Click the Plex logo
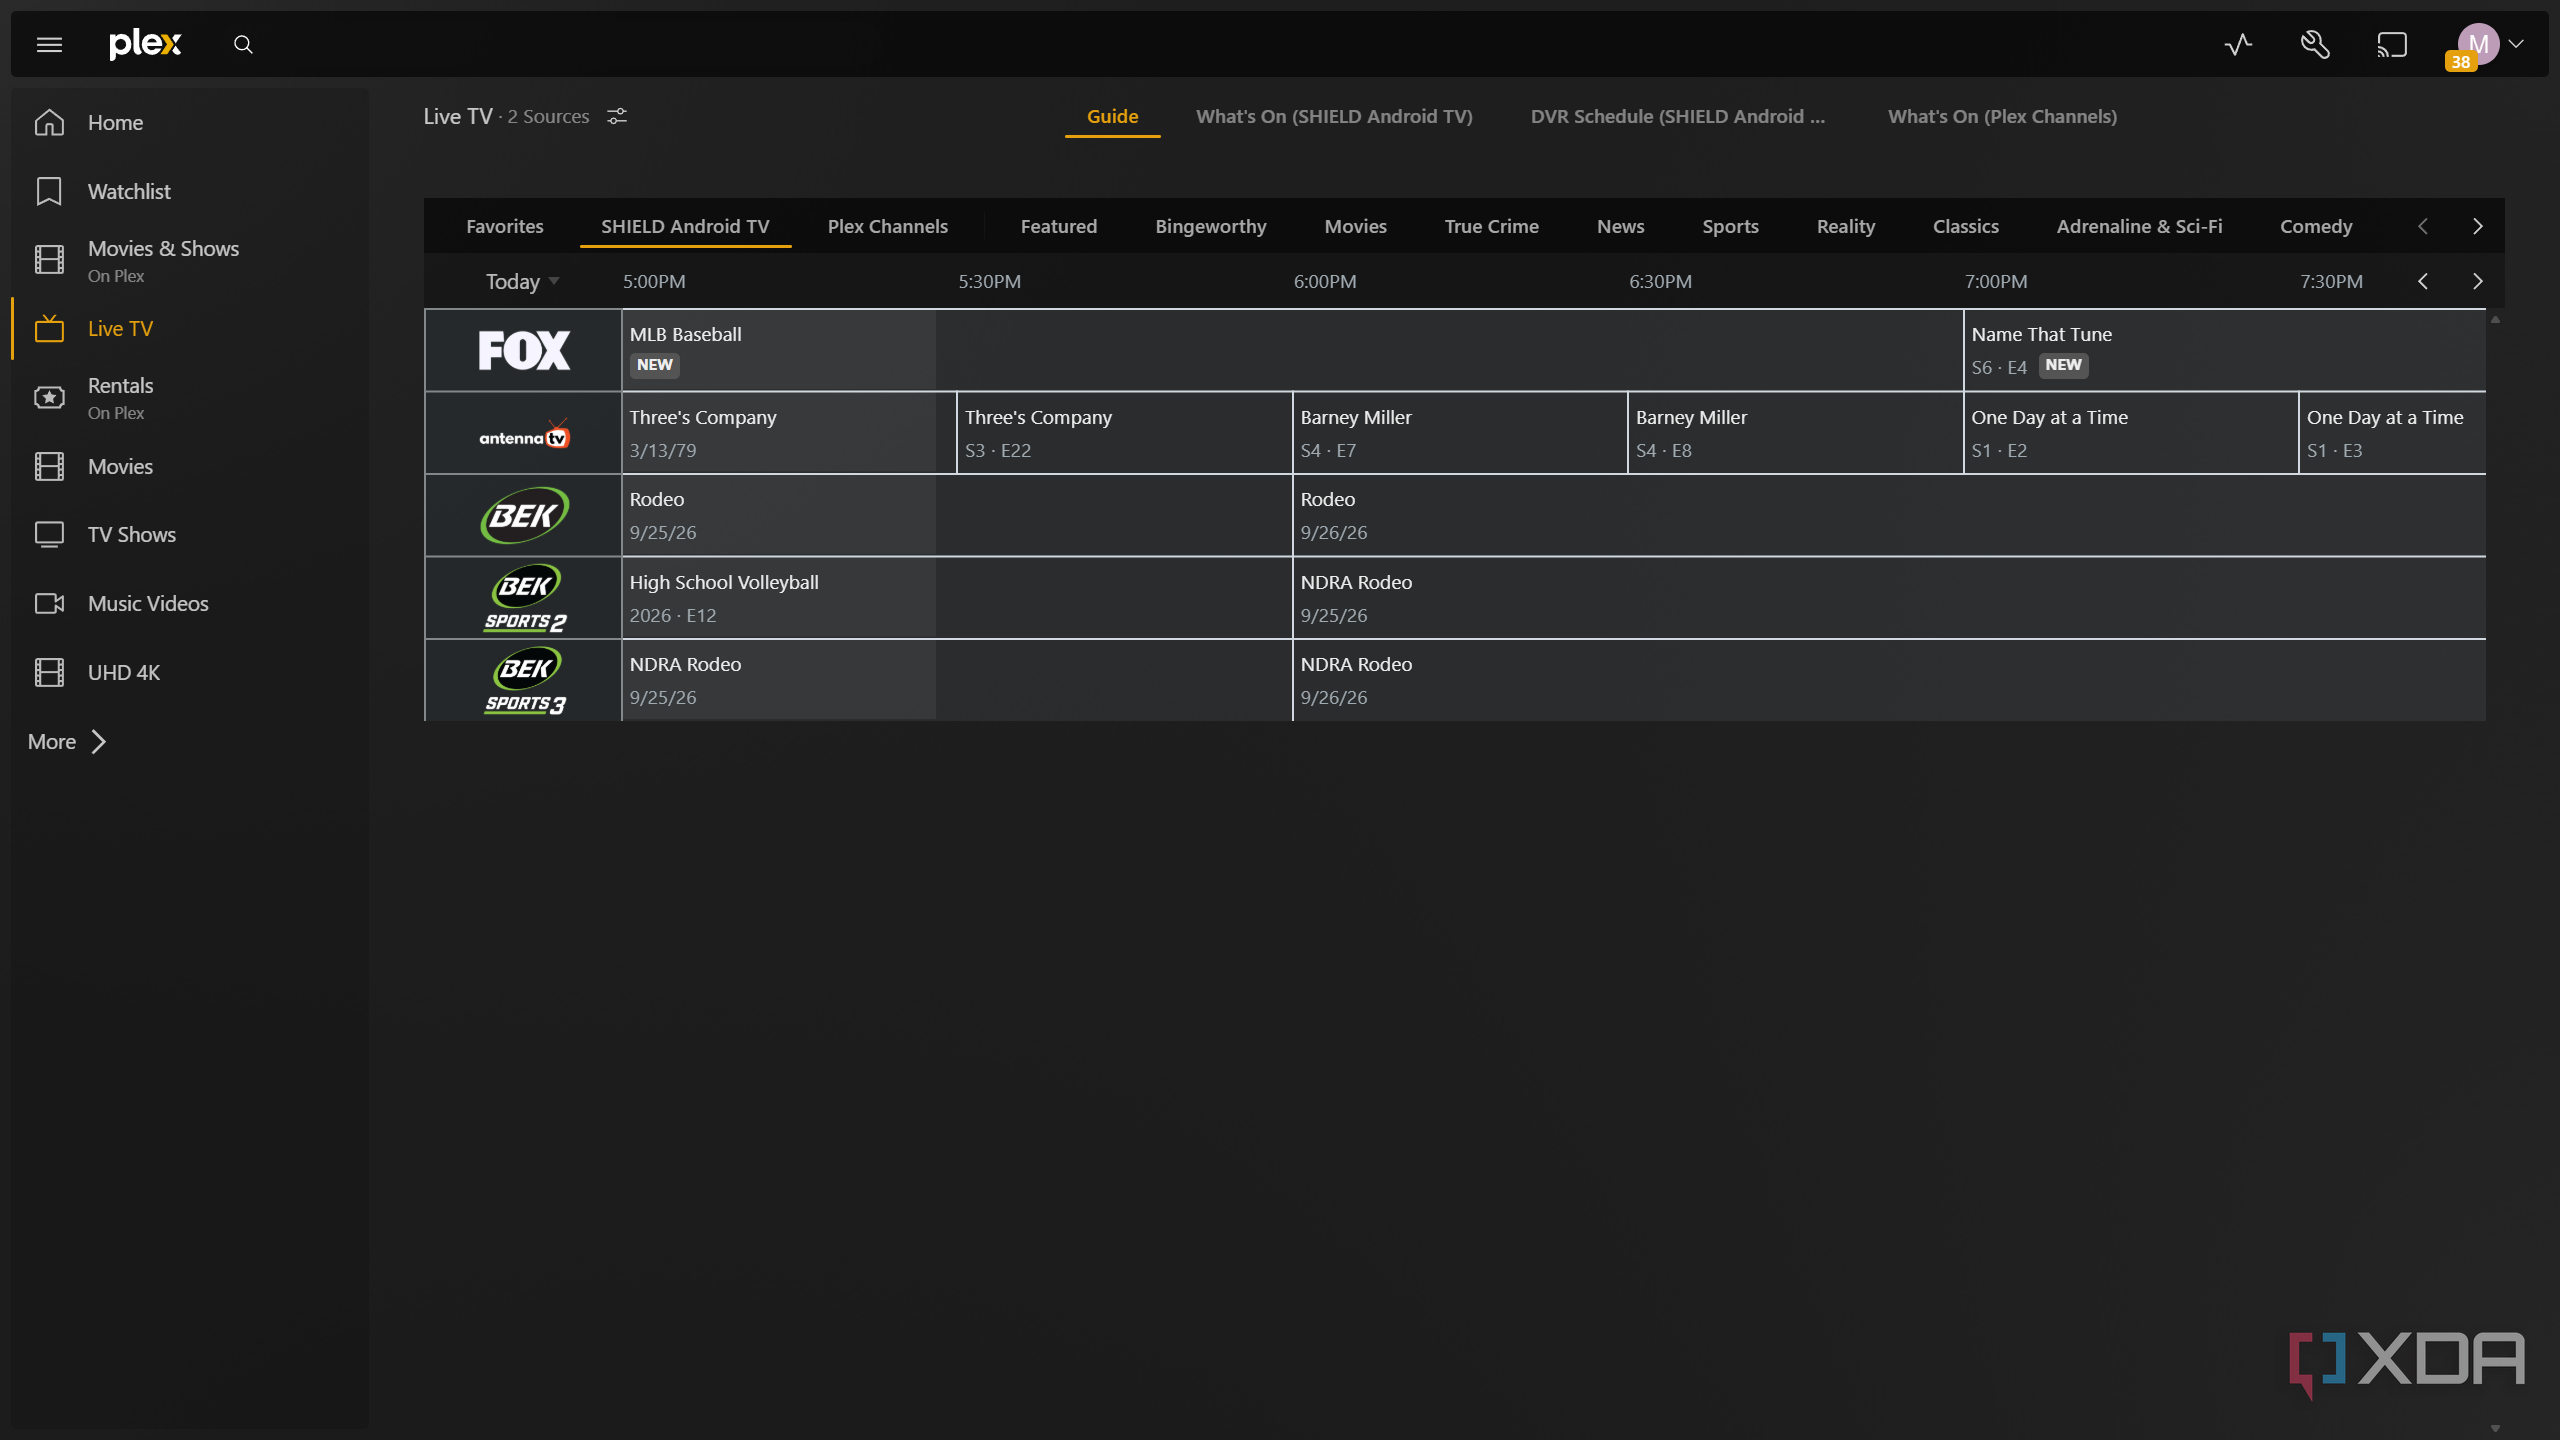This screenshot has height=1440, width=2560. [x=145, y=44]
